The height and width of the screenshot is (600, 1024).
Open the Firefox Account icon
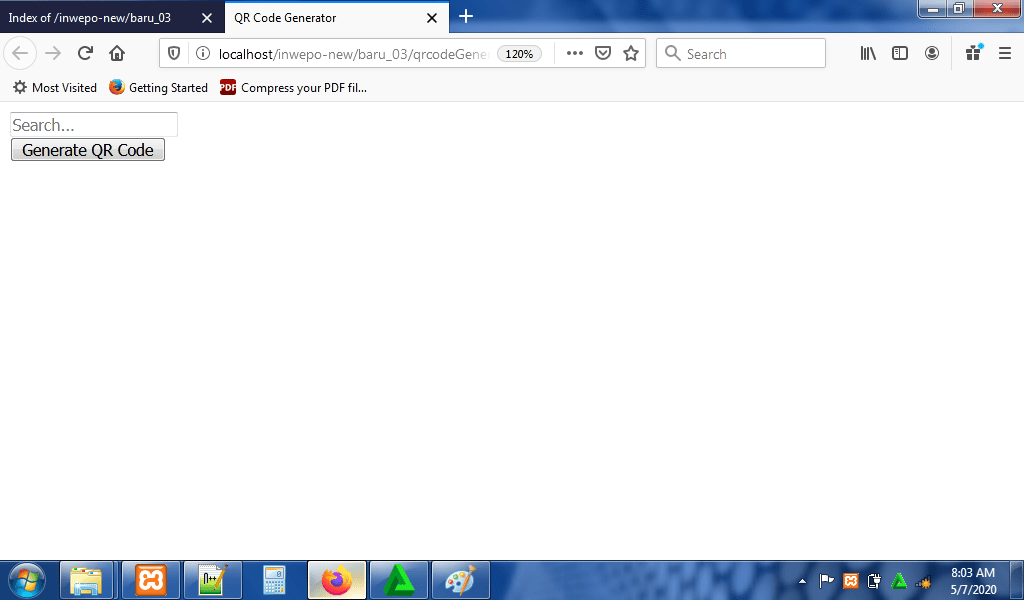pyautogui.click(x=932, y=54)
